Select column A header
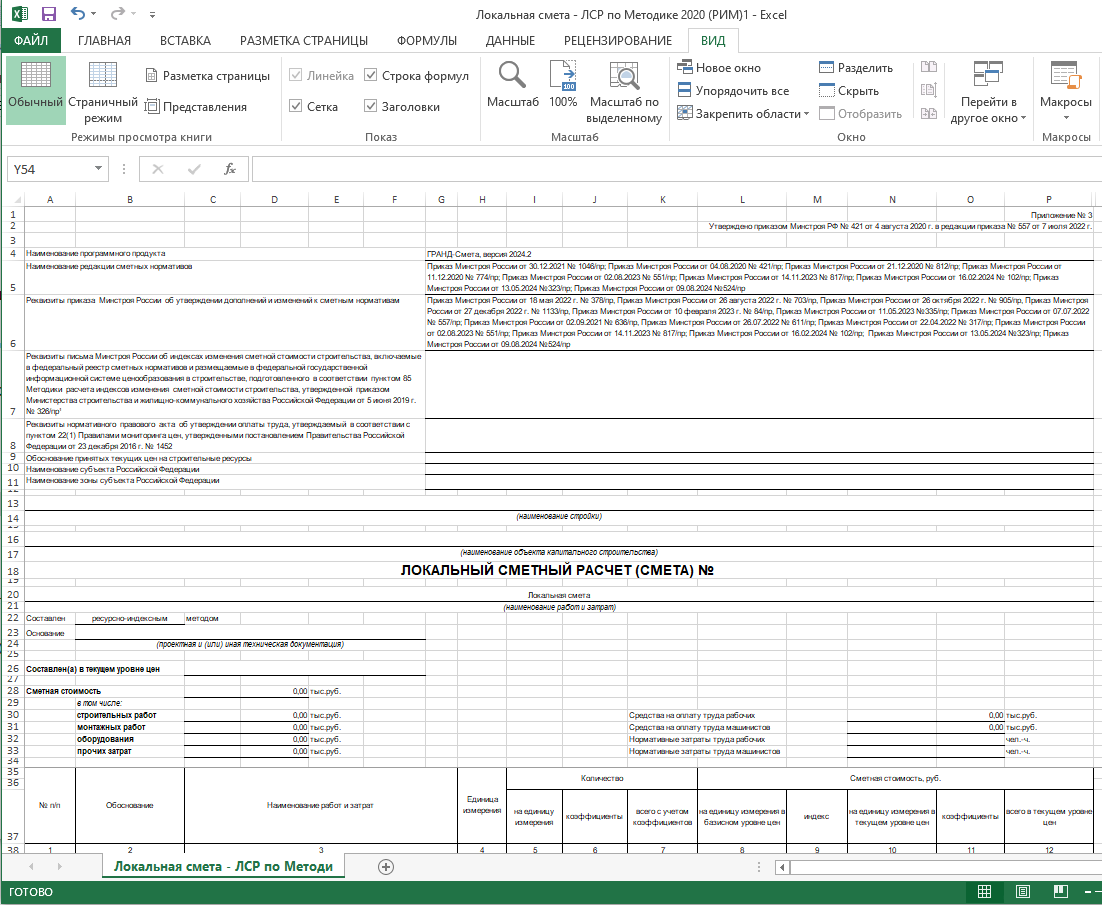The height and width of the screenshot is (905, 1102). 50,200
